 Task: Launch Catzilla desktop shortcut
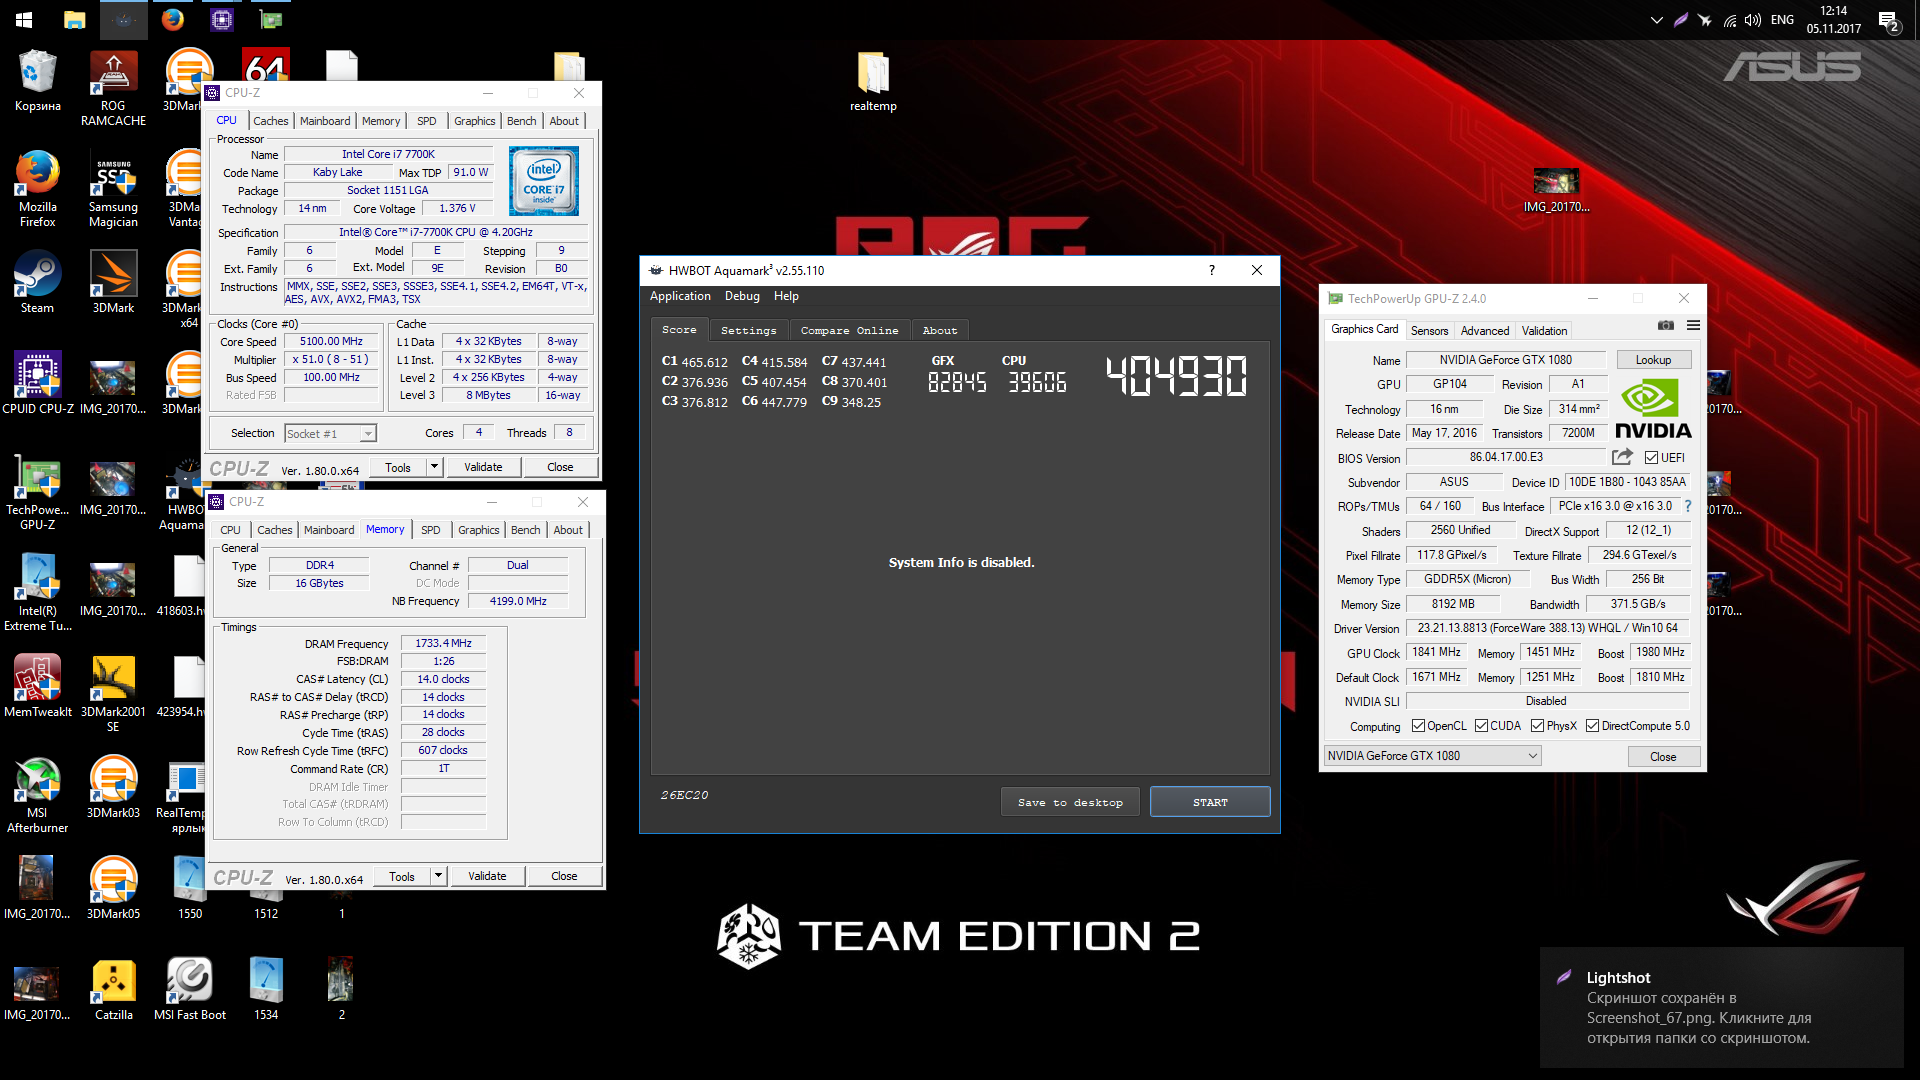(x=113, y=989)
